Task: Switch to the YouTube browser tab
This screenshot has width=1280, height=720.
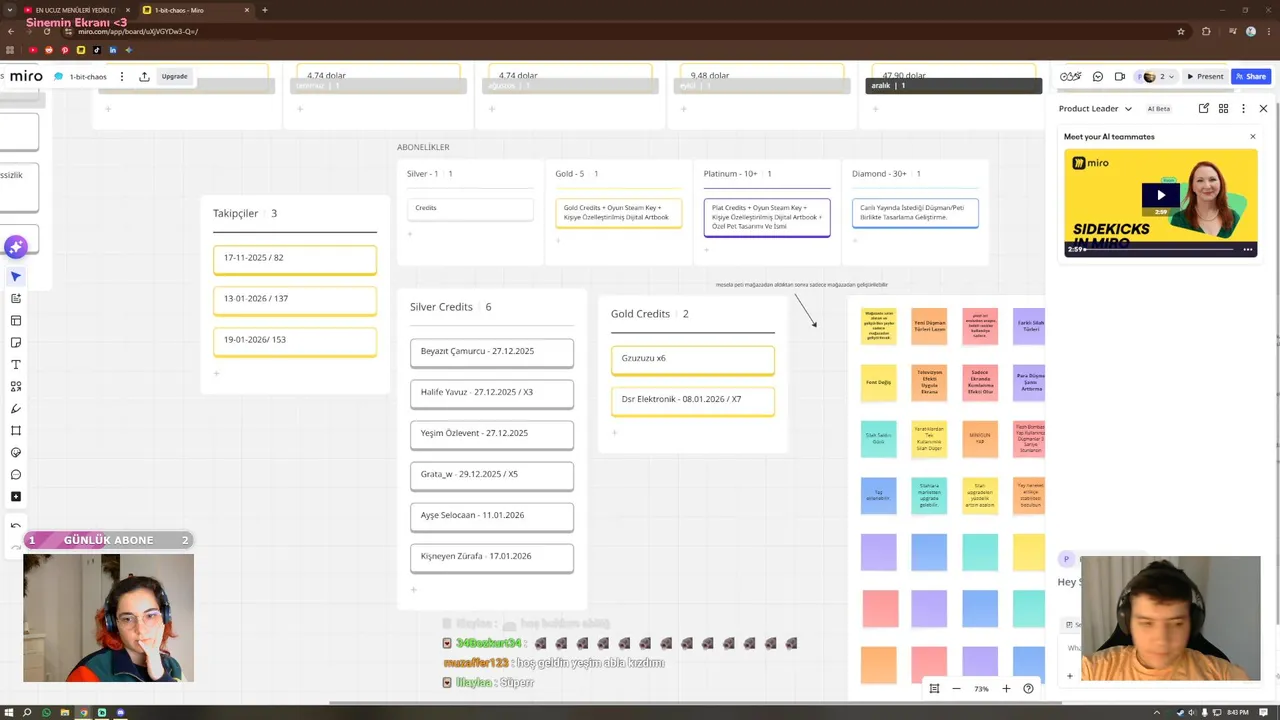Action: (x=75, y=10)
